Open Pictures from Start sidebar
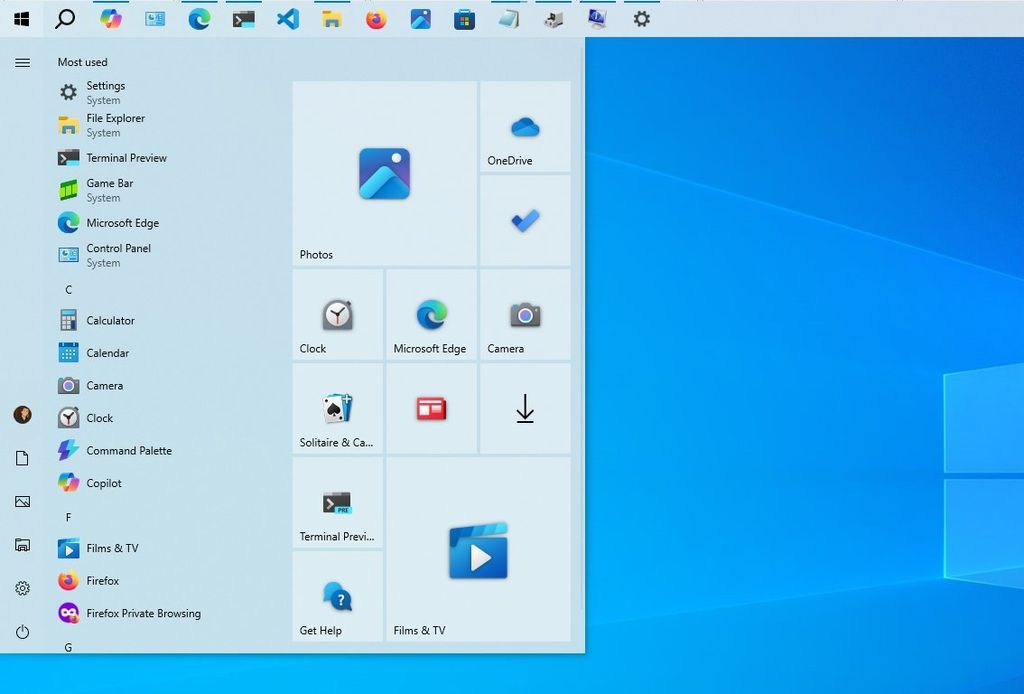1024x694 pixels. coord(22,501)
